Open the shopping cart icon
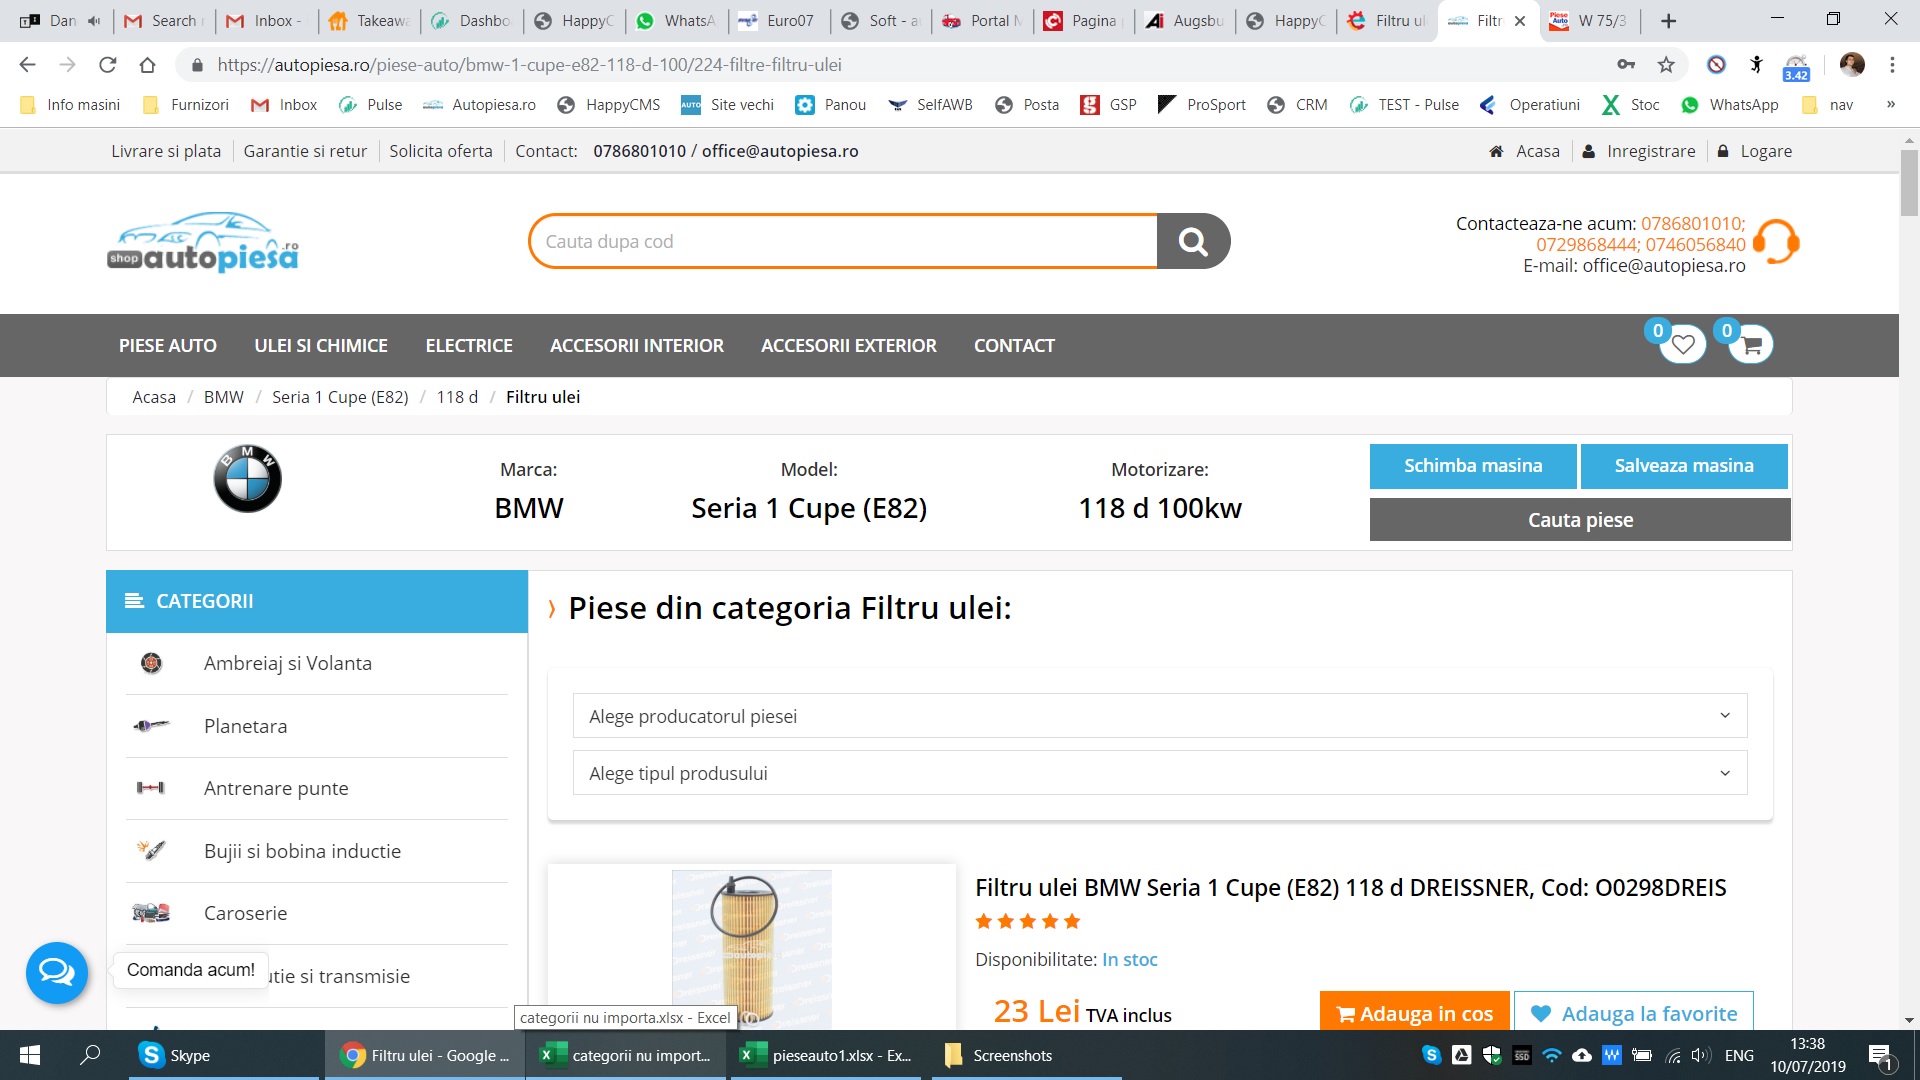Image resolution: width=1920 pixels, height=1080 pixels. pos(1751,345)
